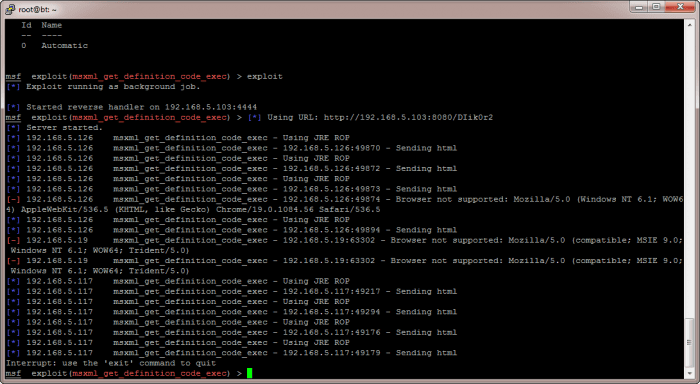The width and height of the screenshot is (700, 384).
Task: Click the PuTTY icon in the title bar
Action: 9,9
